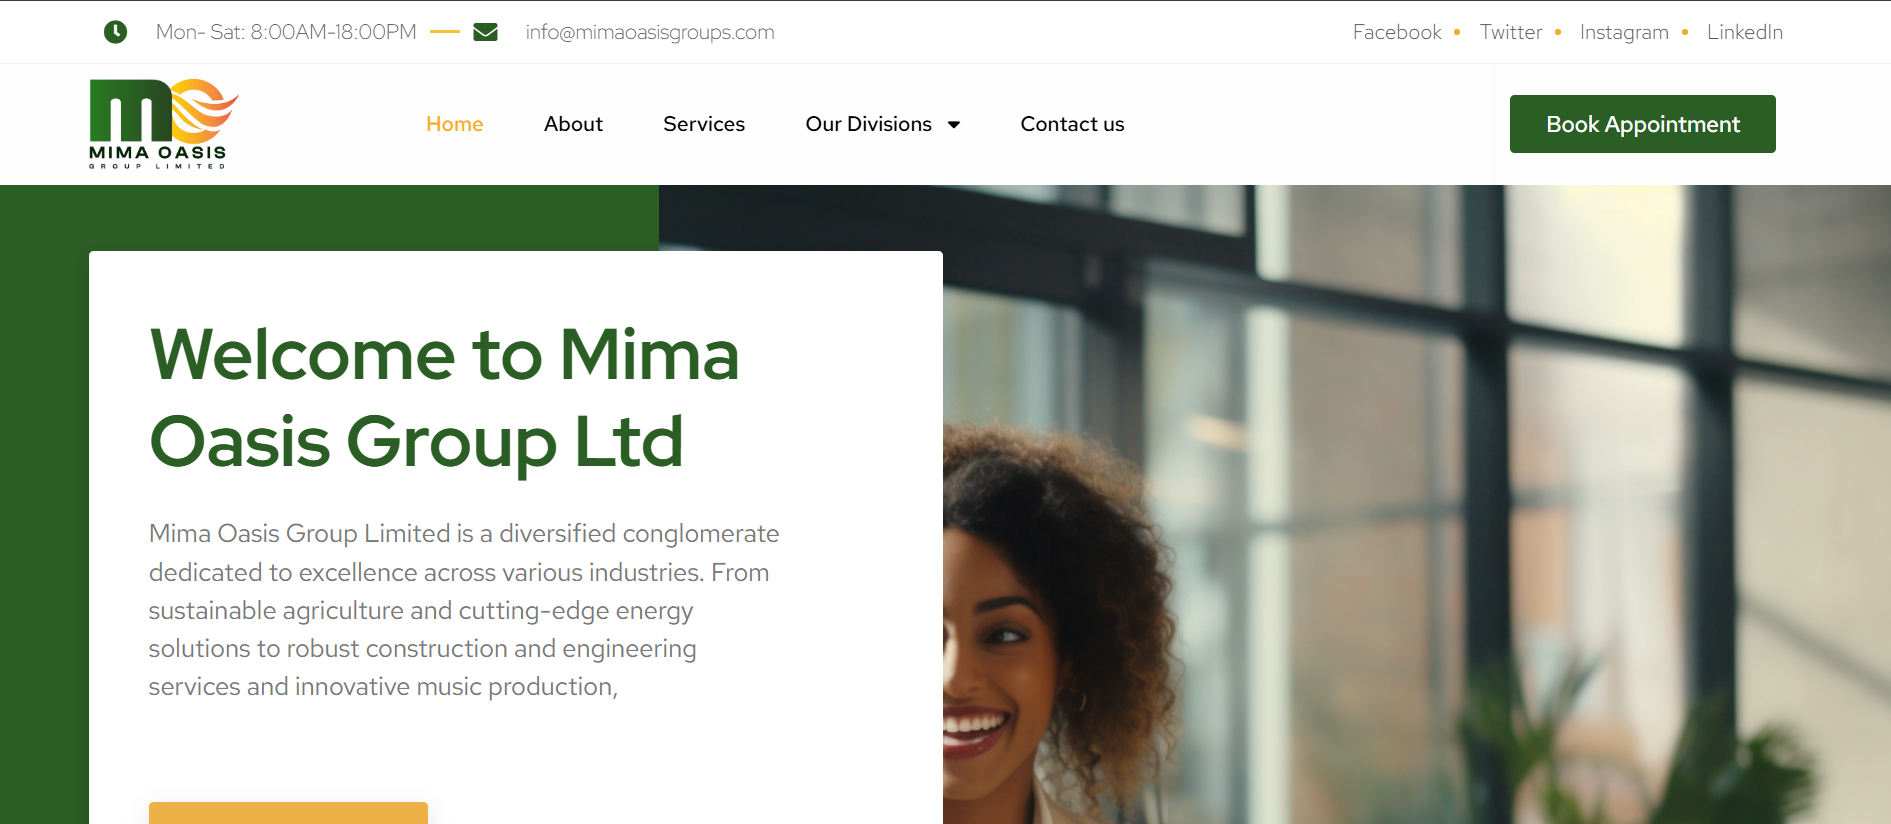Click the envelope email icon
Screen dimensions: 1891x824
[485, 32]
